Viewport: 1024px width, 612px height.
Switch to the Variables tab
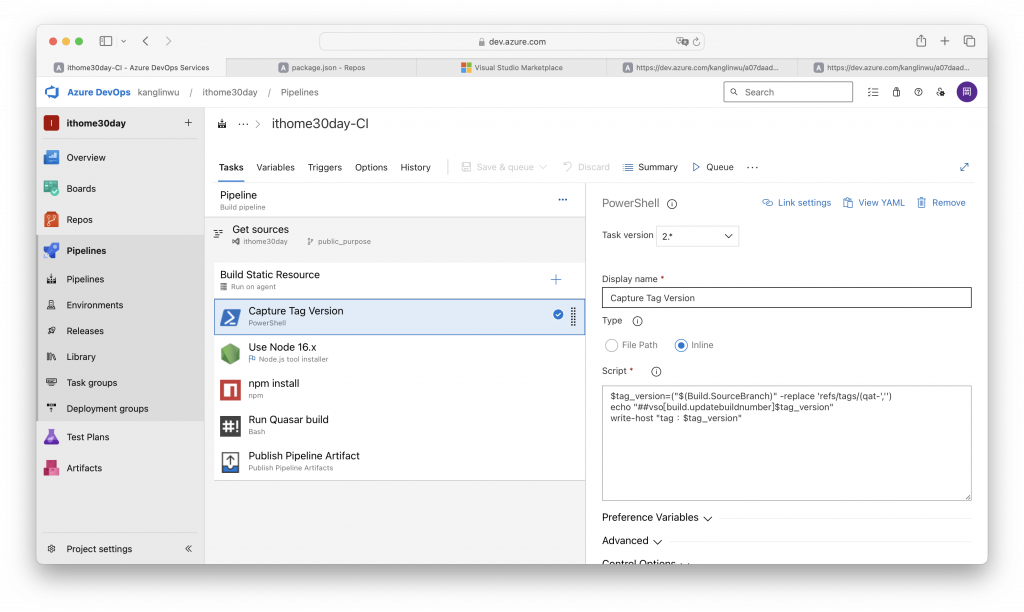[276, 167]
